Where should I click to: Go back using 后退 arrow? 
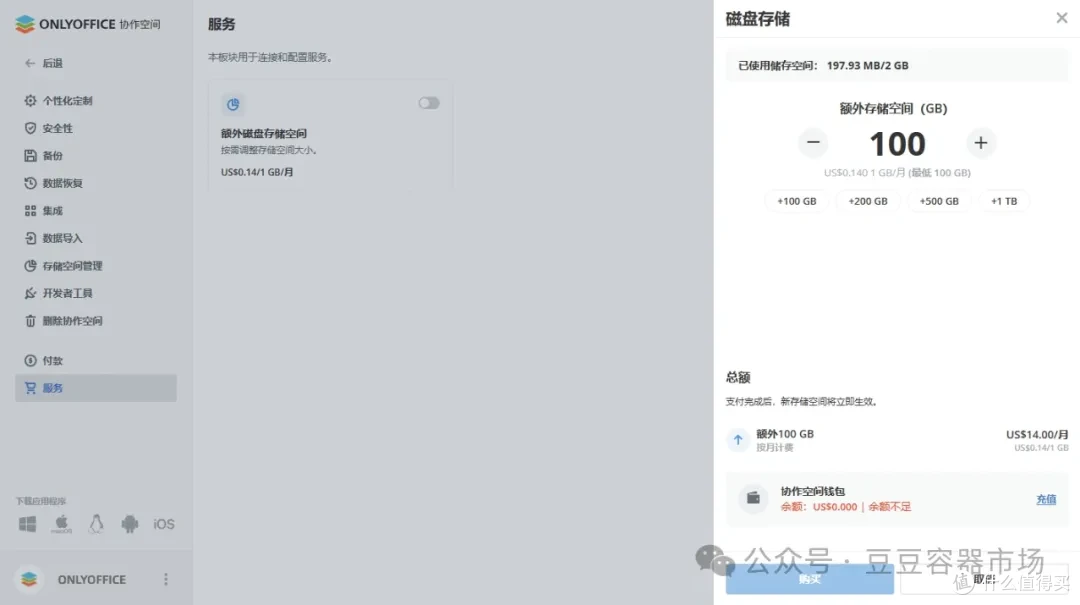(44, 63)
